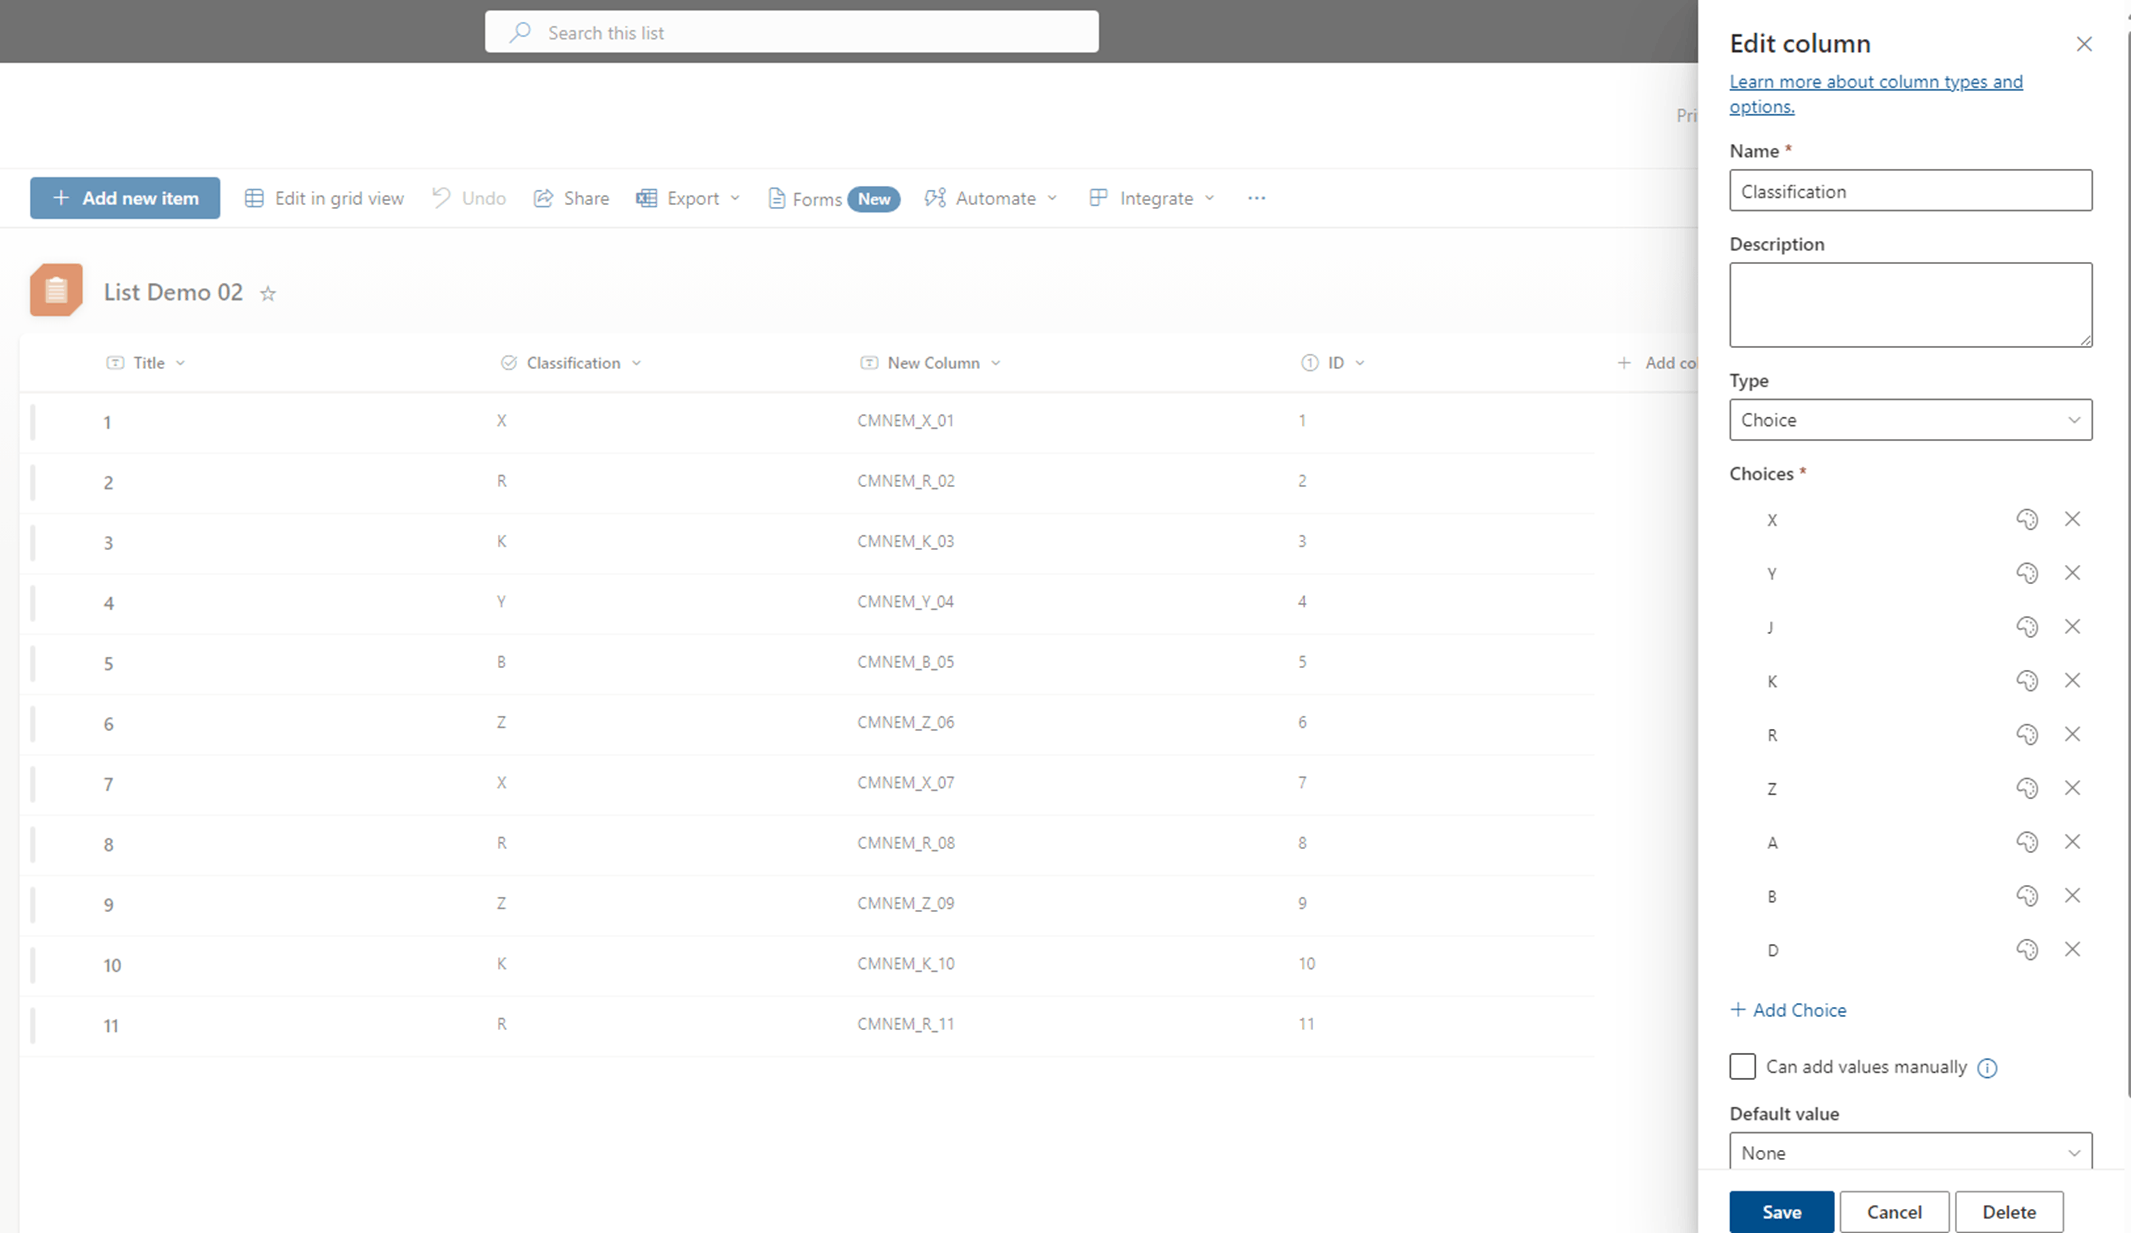Screen dimensions: 2131x1233
Task: Open color palette for choice R
Action: 2027,735
